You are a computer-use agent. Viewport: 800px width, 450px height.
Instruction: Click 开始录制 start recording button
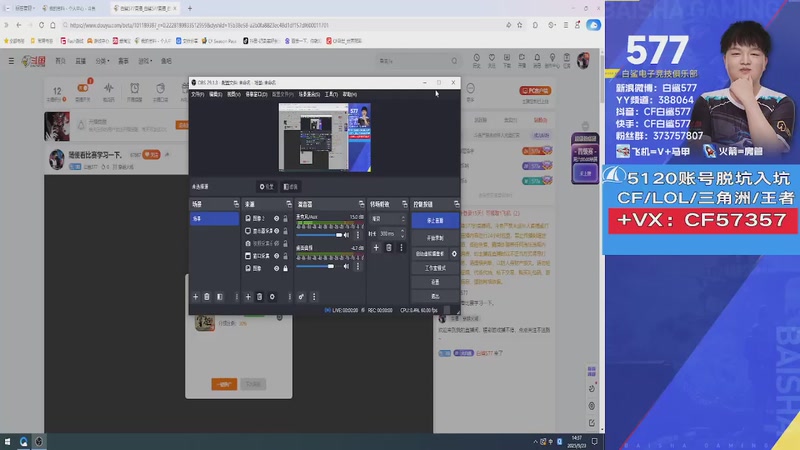point(435,238)
